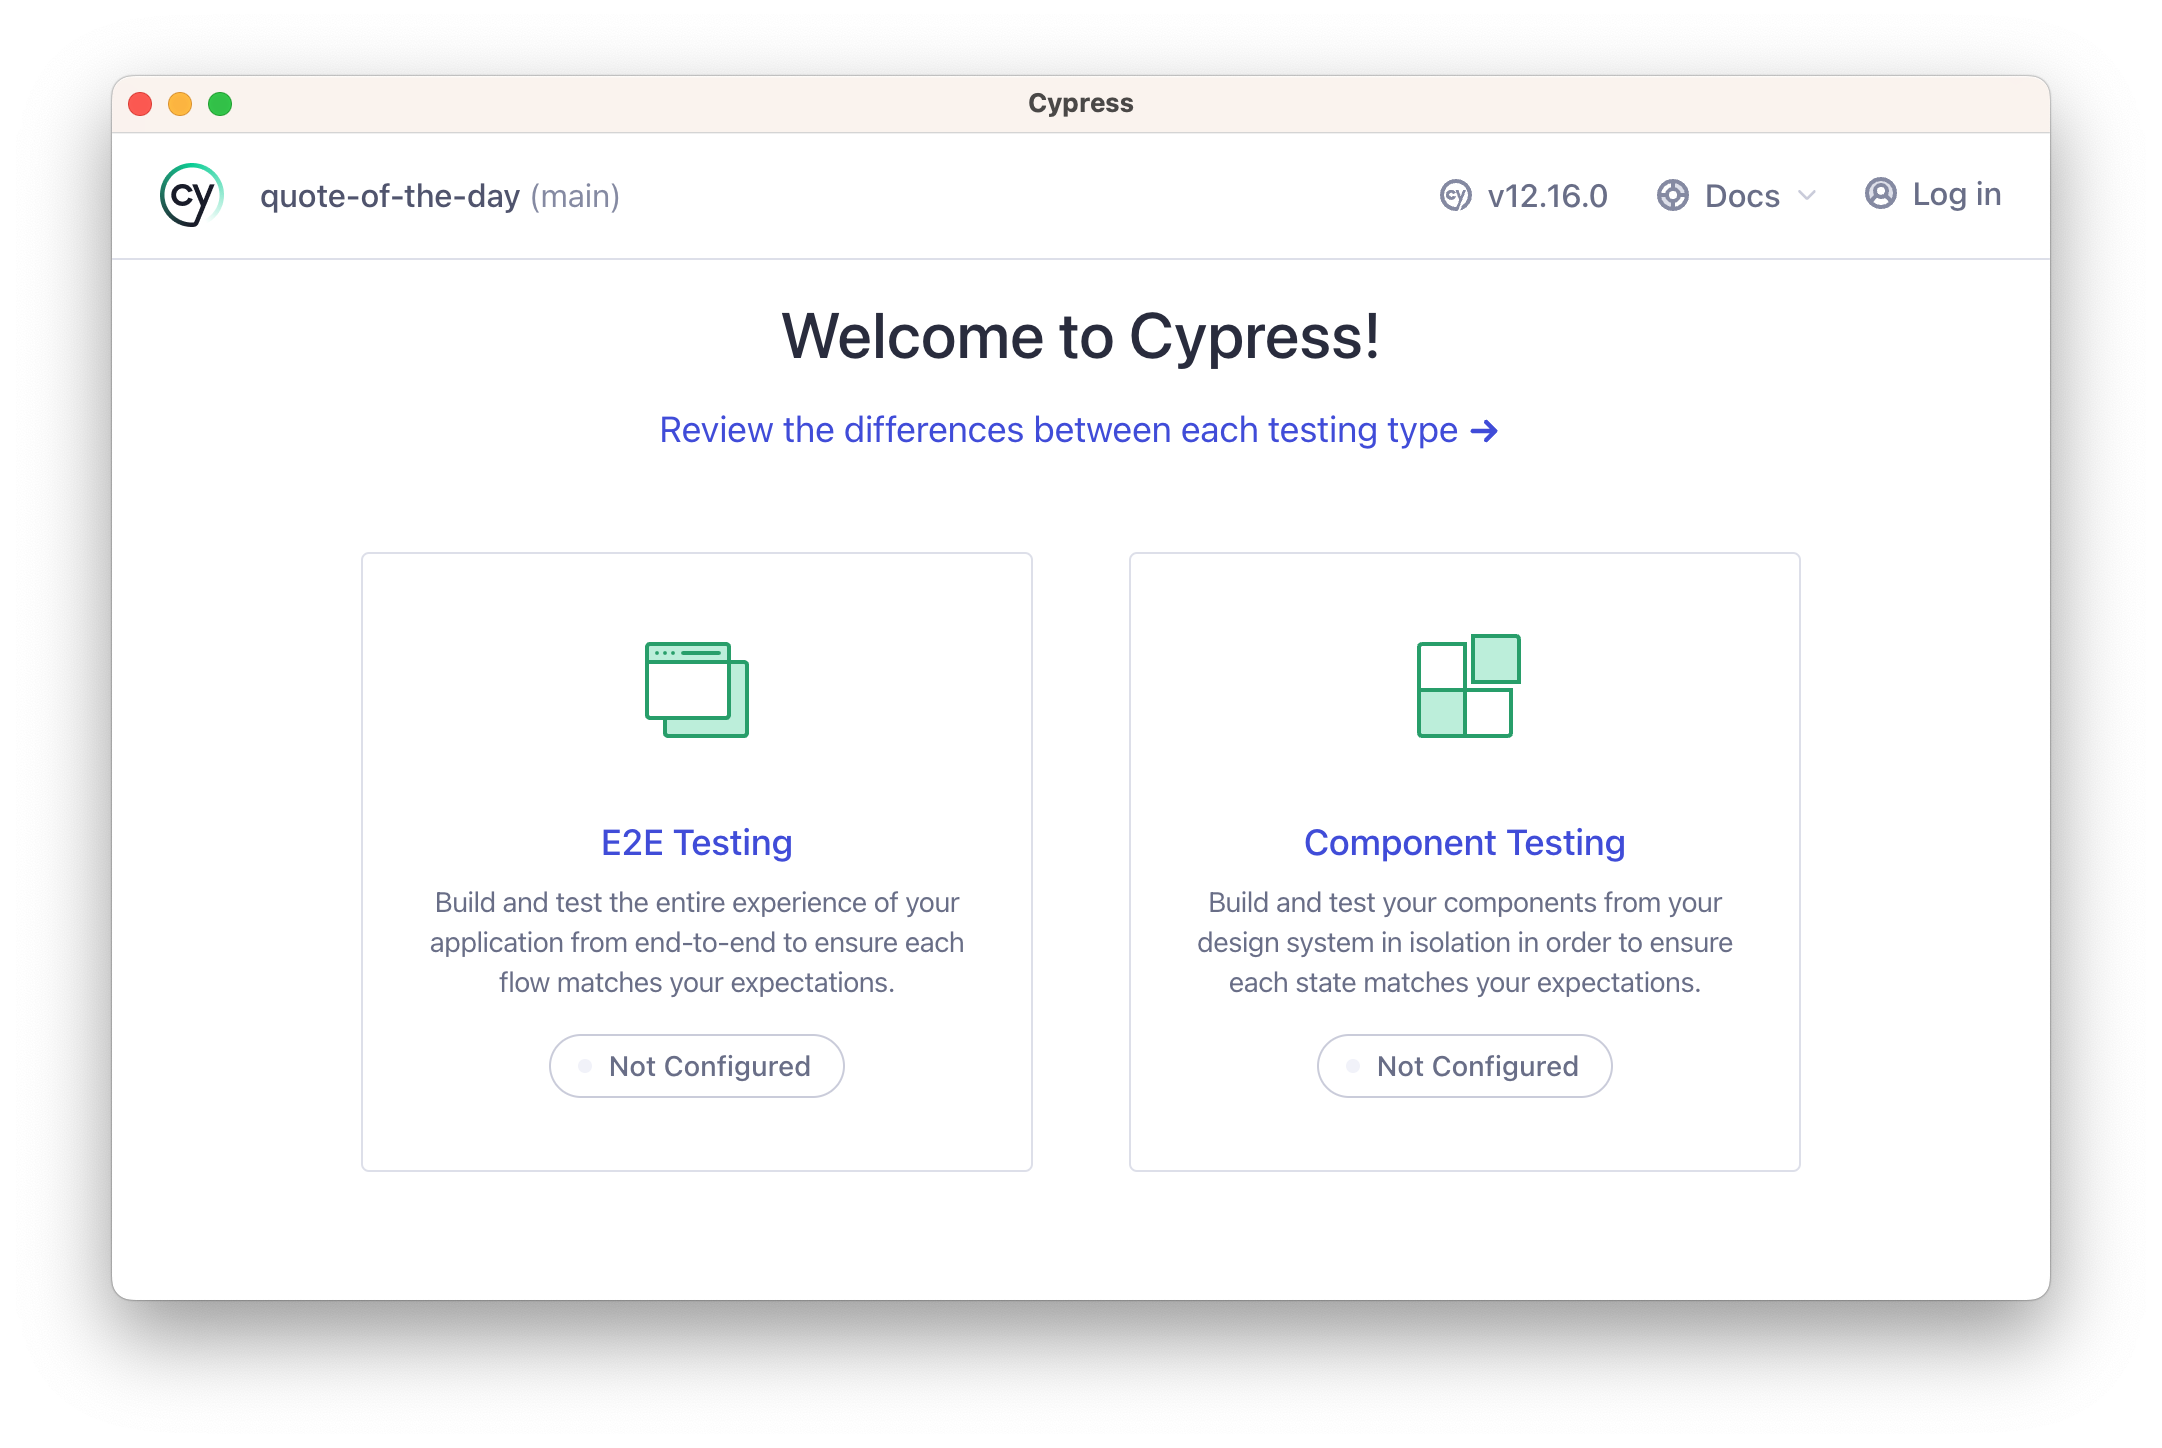This screenshot has height=1448, width=2162.
Task: Click the E2E Testing description text card
Action: 696,942
